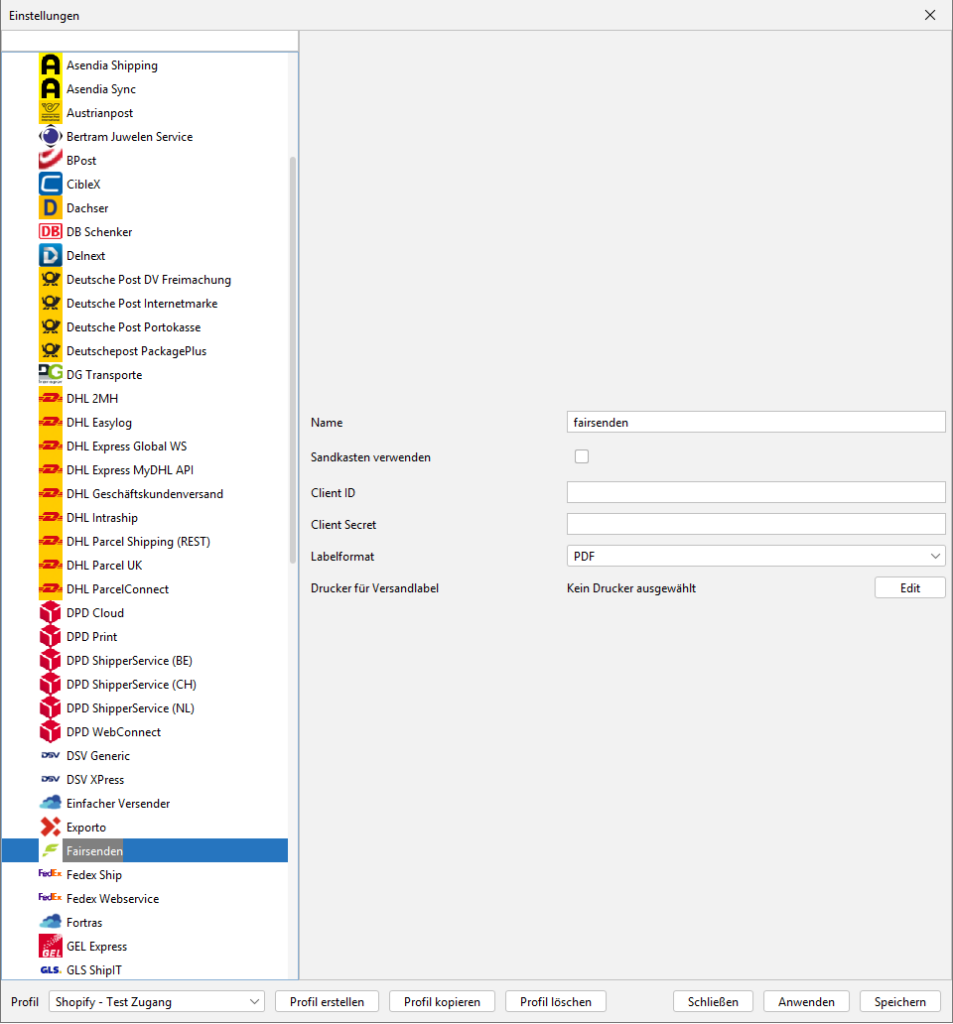Click the Profil erstellen button
Viewport: 953px width, 1024px height.
click(x=326, y=1002)
